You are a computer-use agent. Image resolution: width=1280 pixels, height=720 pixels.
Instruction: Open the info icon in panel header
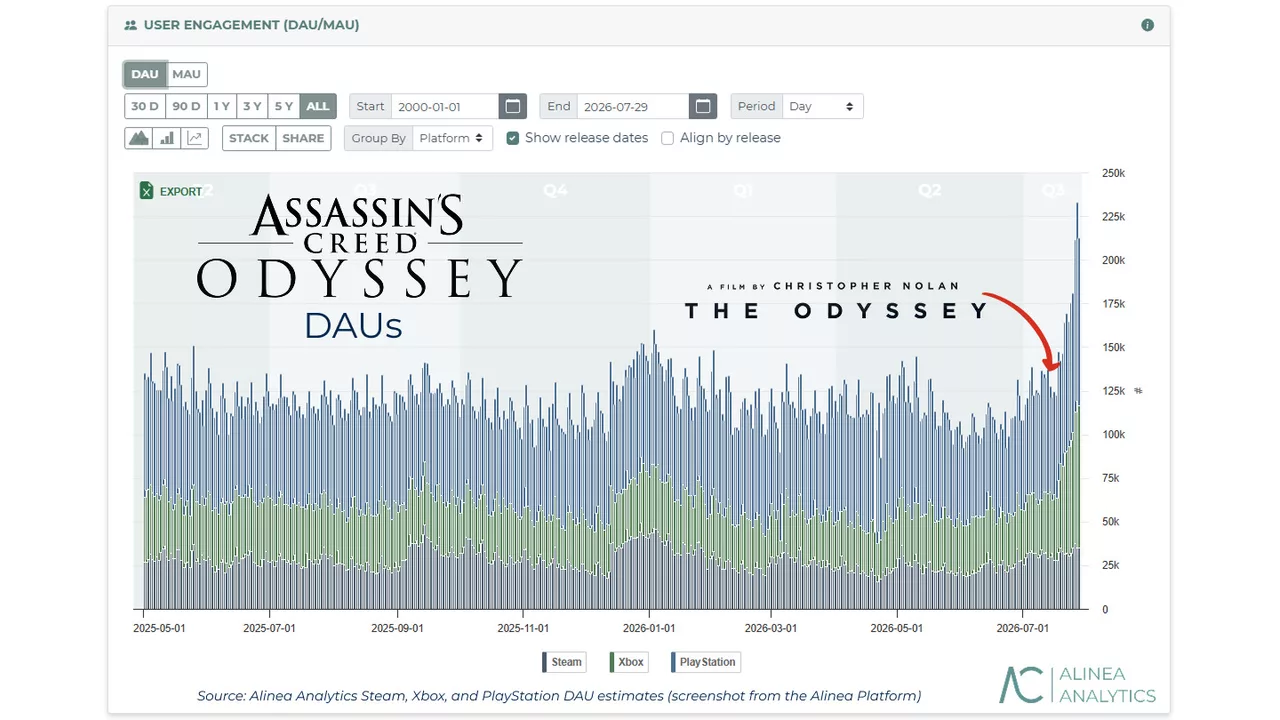pos(1148,25)
